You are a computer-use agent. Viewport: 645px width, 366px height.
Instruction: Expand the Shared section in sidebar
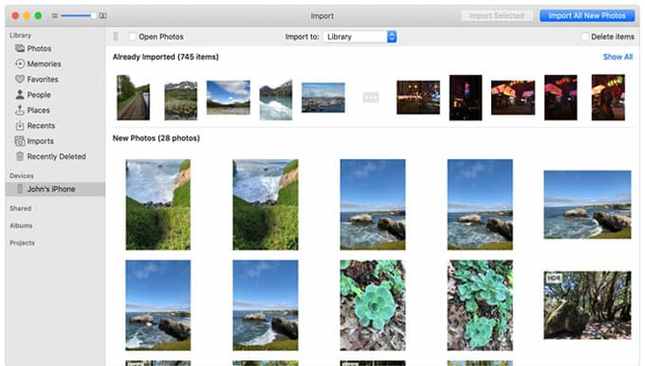coord(21,208)
